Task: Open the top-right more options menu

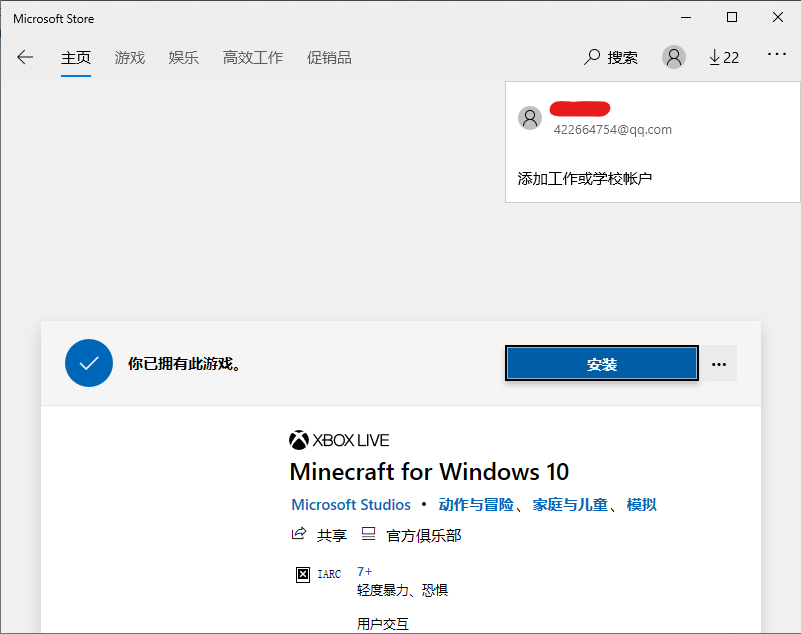Action: pos(776,54)
